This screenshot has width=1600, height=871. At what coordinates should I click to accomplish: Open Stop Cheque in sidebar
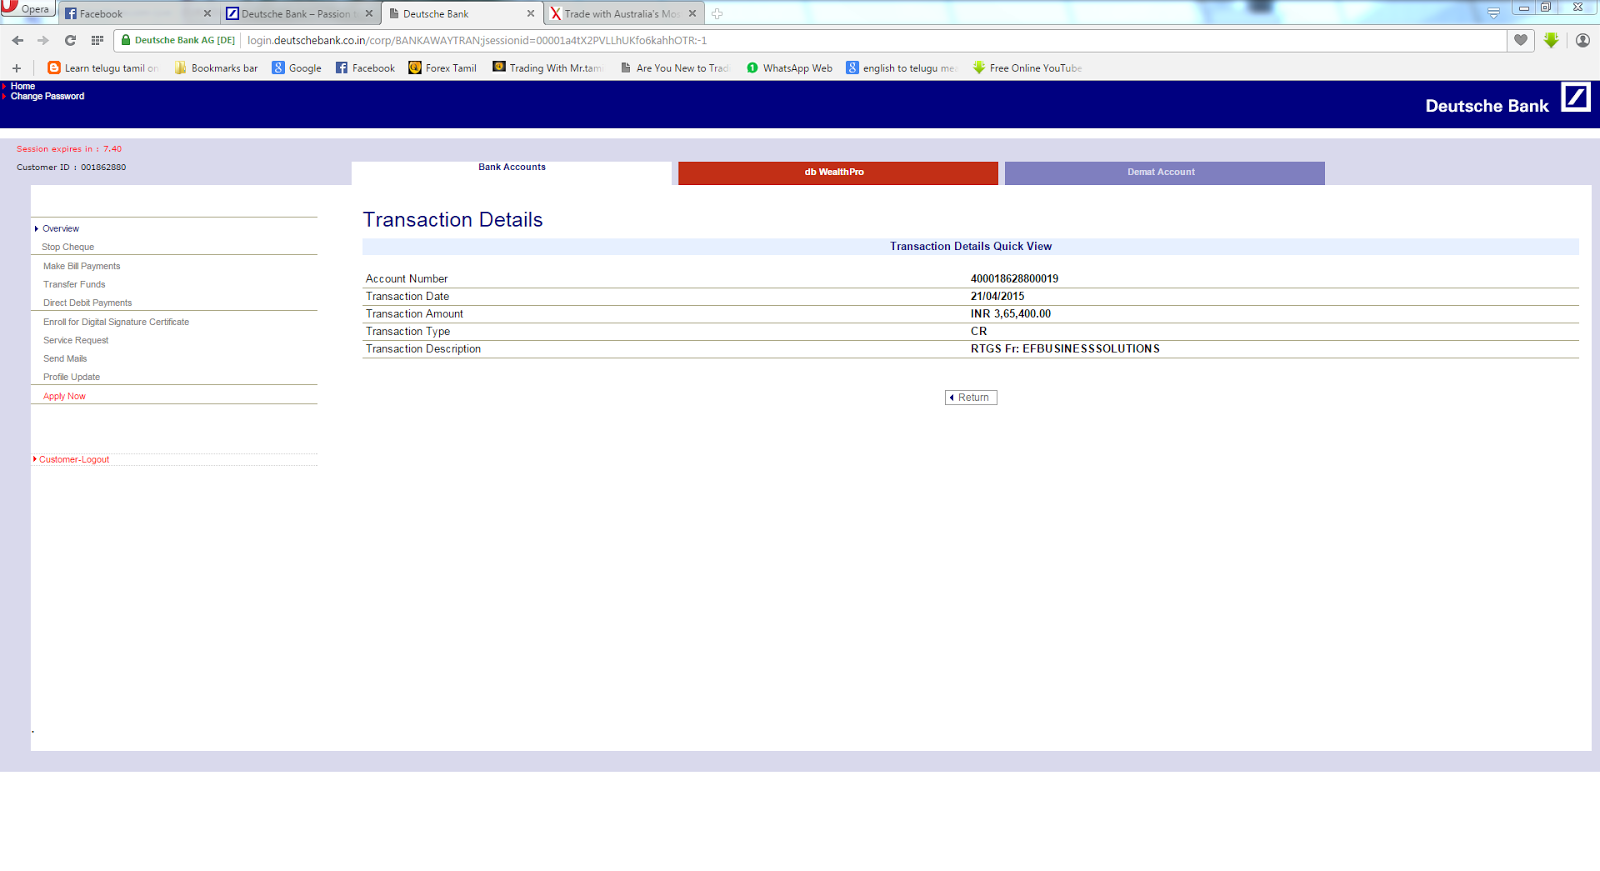68,247
